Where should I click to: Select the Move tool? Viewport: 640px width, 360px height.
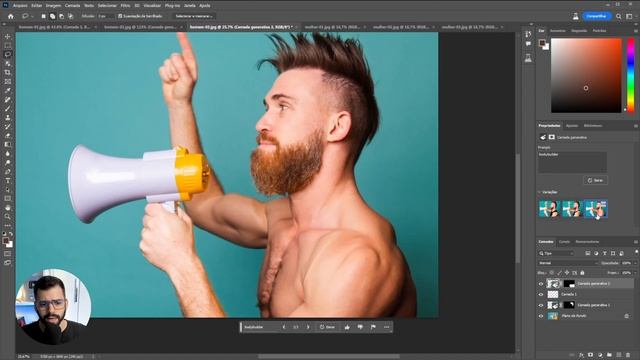(x=7, y=37)
